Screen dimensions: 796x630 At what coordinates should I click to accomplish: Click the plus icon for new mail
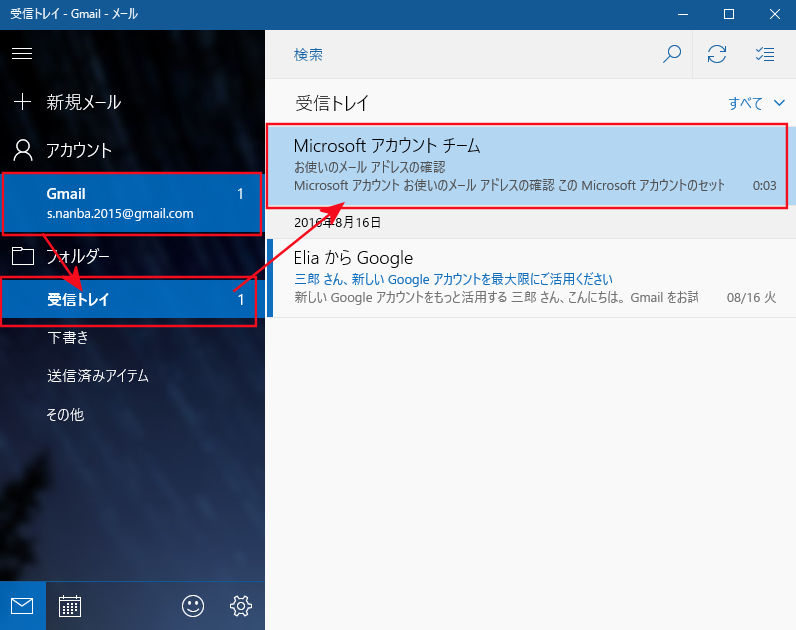(22, 102)
